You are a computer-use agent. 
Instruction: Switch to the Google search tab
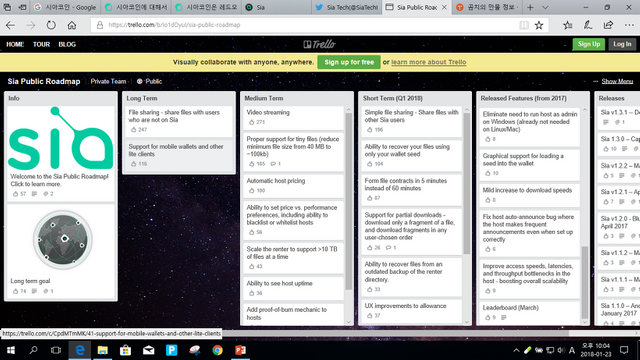tap(65, 7)
